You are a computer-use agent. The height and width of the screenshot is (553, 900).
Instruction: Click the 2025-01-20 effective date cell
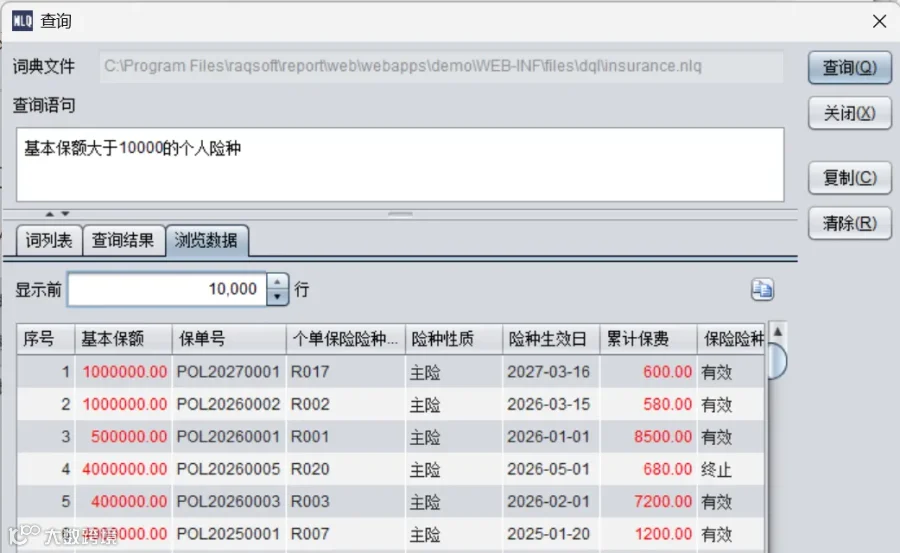click(551, 534)
